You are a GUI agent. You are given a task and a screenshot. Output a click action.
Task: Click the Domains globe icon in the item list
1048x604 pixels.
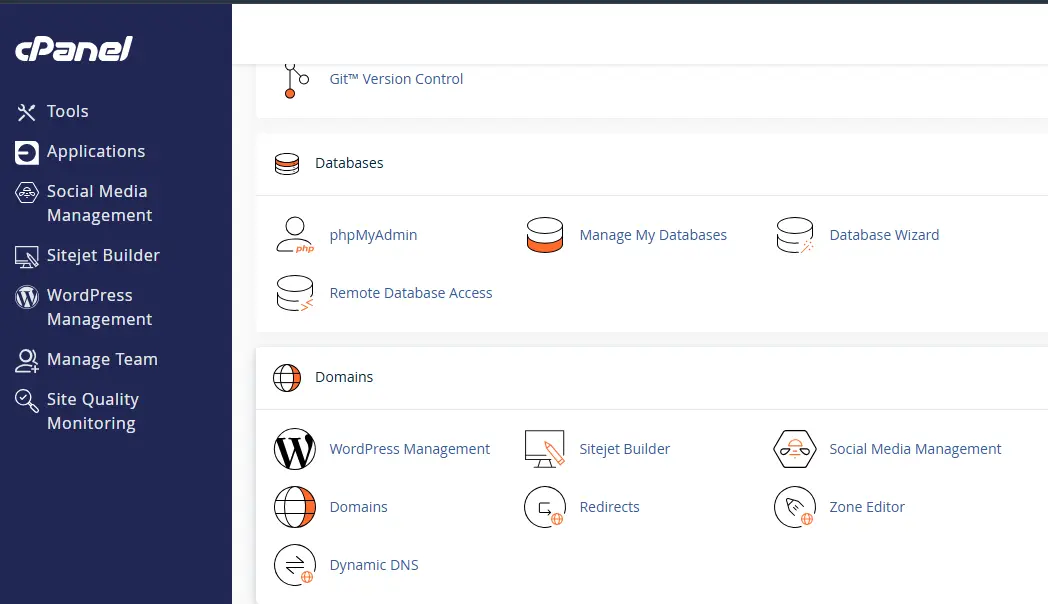(x=295, y=507)
